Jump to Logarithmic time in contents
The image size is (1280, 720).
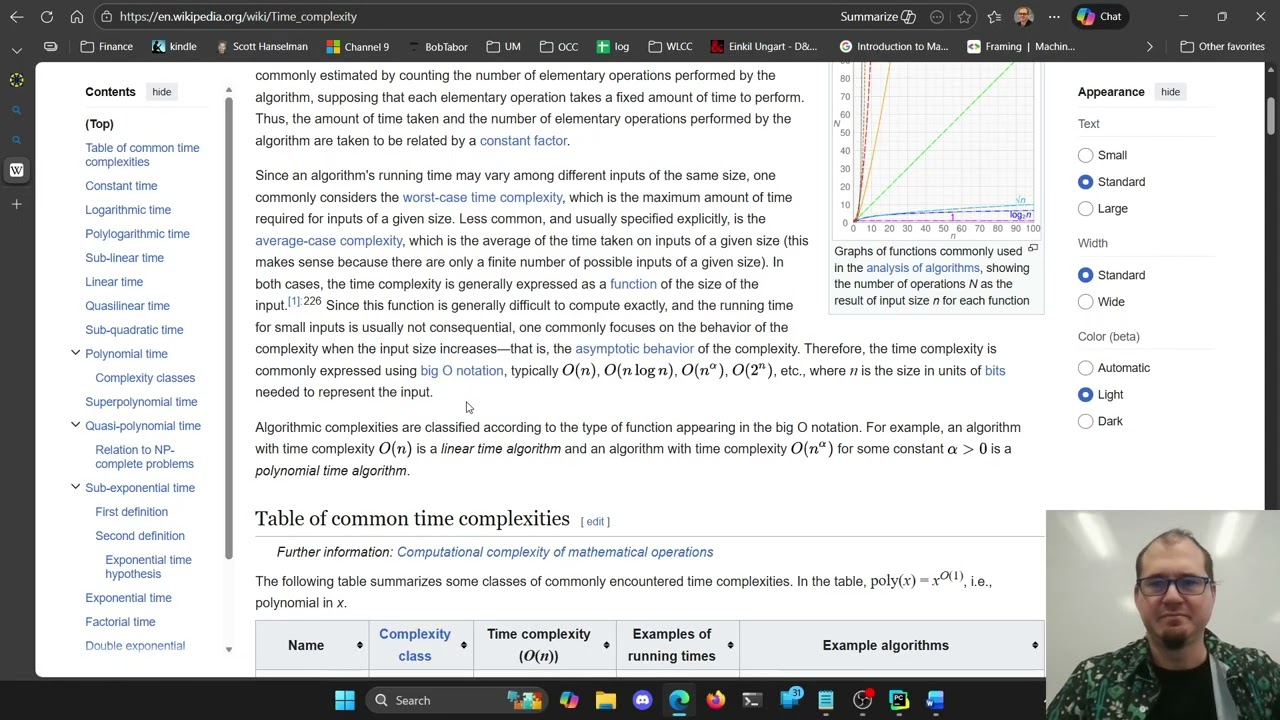point(128,210)
